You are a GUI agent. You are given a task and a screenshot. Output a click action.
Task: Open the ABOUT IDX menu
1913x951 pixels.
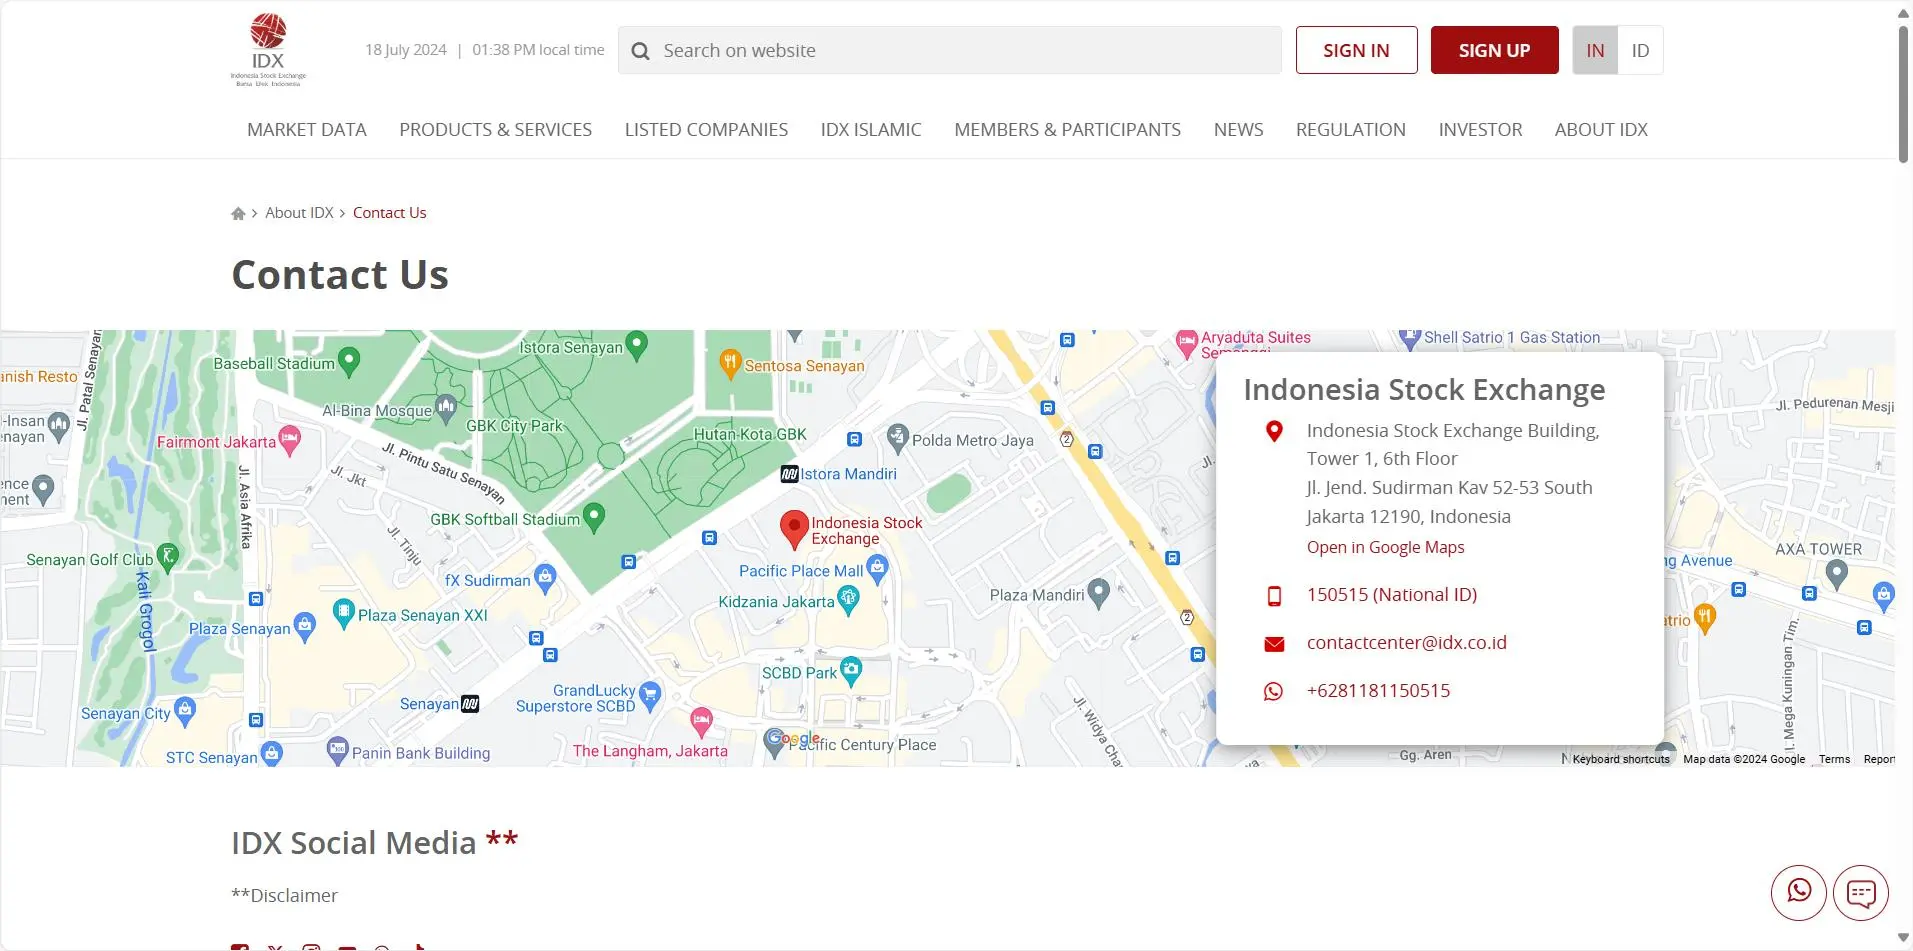click(x=1601, y=129)
